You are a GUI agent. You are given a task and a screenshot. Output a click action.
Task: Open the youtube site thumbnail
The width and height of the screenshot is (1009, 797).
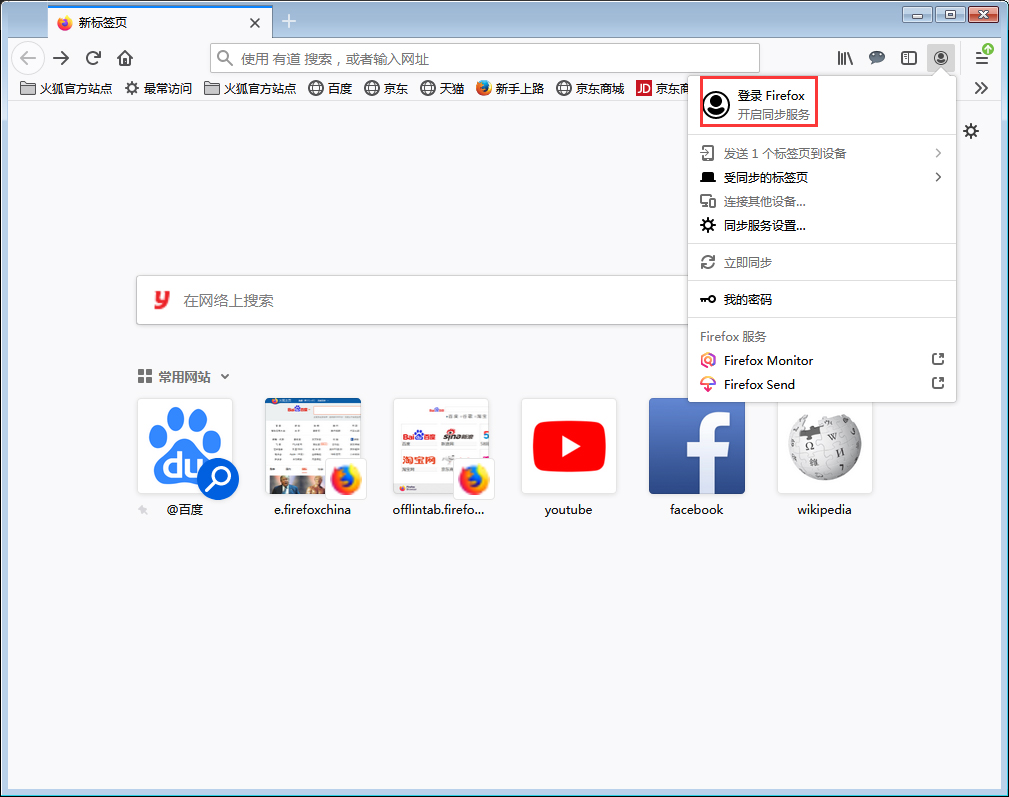(x=569, y=446)
